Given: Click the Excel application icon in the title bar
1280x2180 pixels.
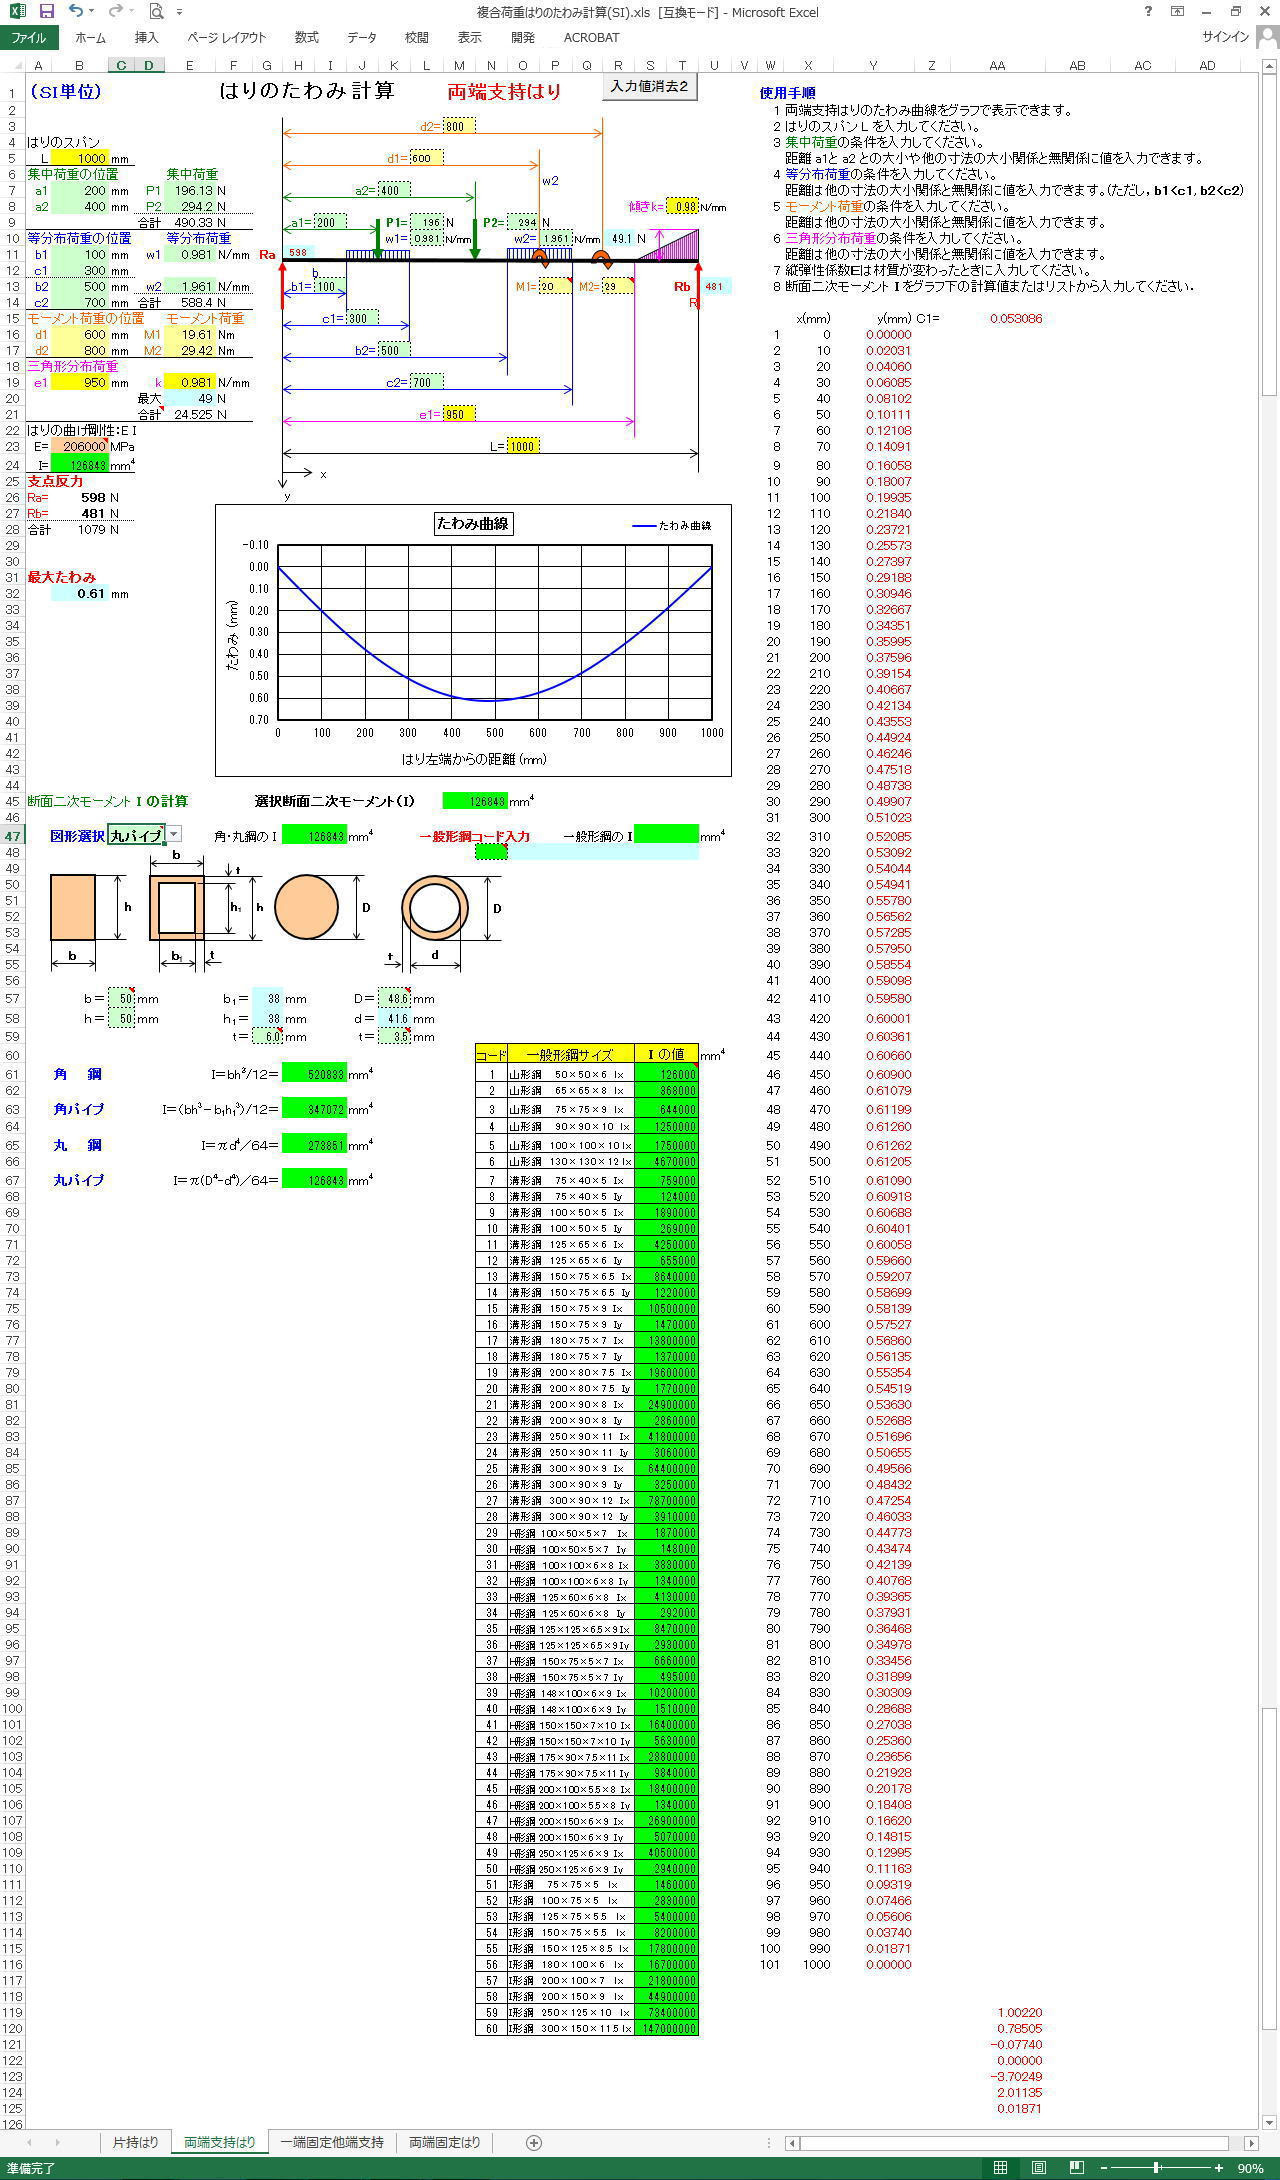Looking at the screenshot, I should click(17, 11).
